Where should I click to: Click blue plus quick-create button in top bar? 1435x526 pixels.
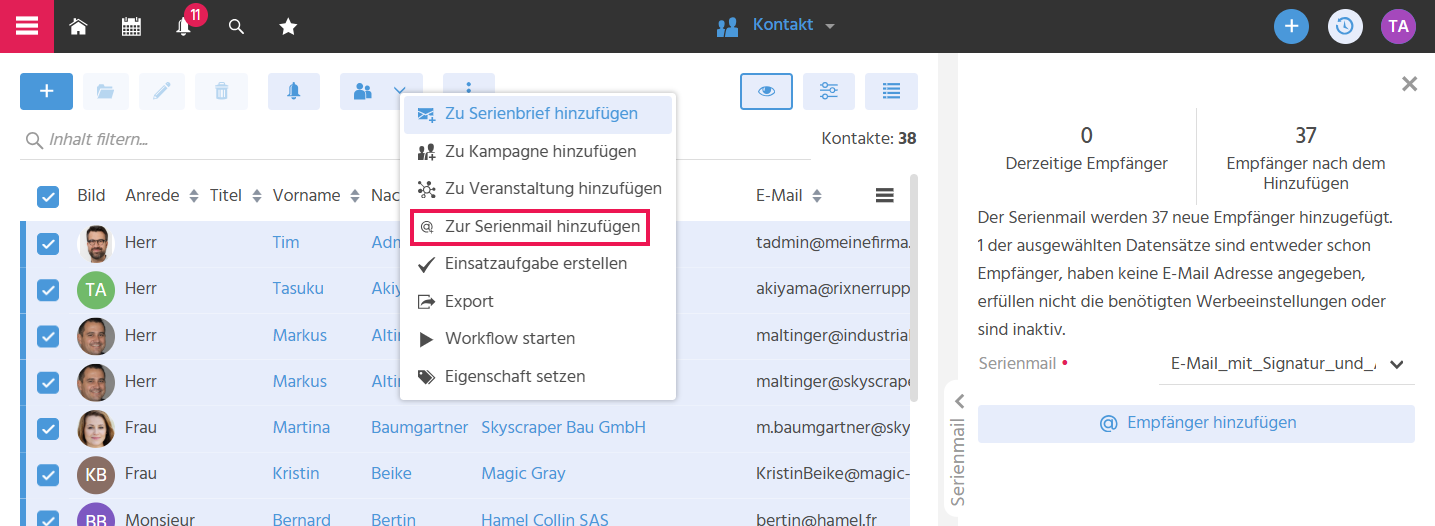pyautogui.click(x=1291, y=26)
